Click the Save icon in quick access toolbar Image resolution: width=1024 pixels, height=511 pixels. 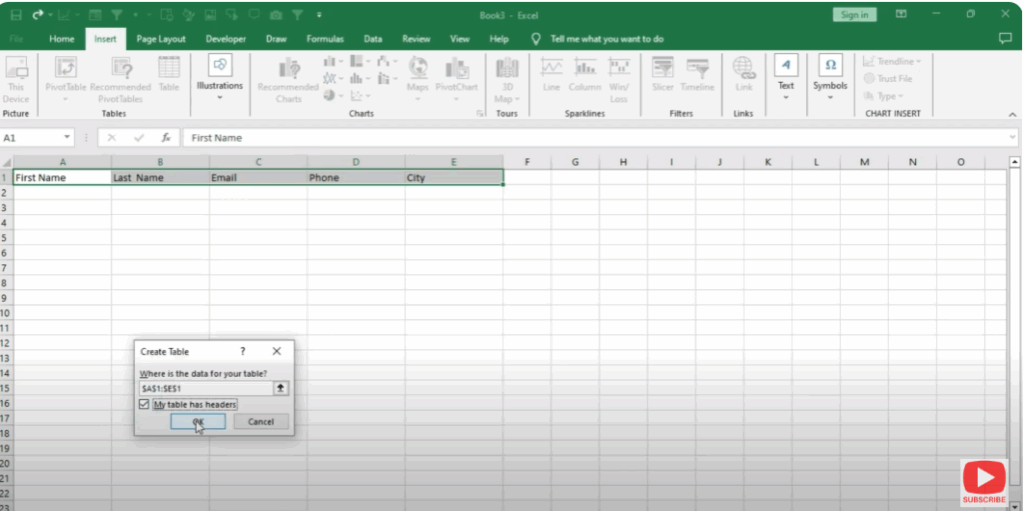15,14
